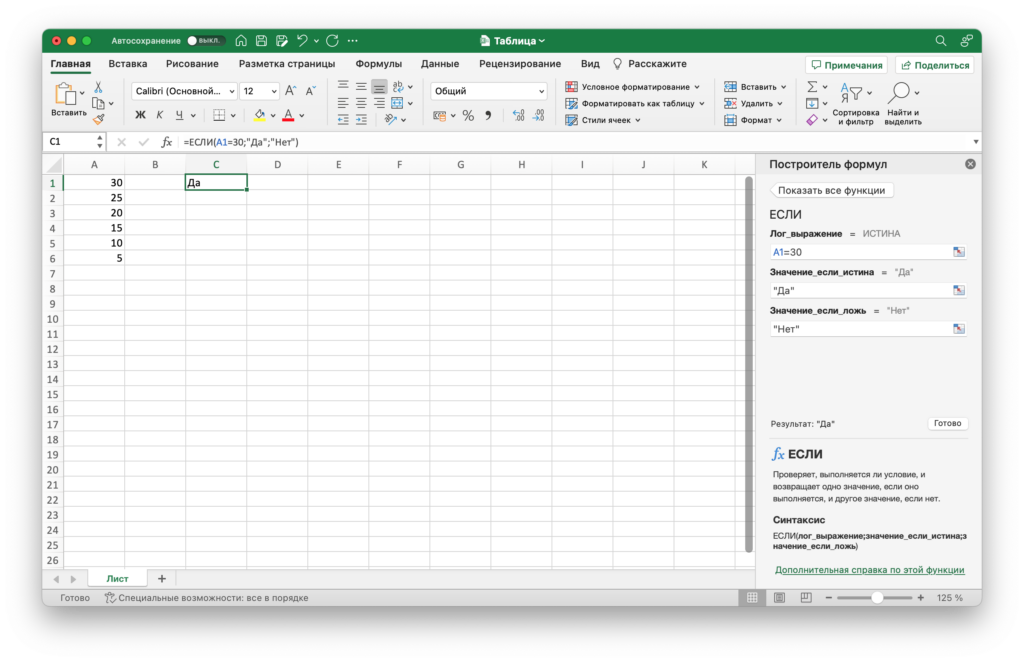This screenshot has height=662, width=1024.
Task: Click the Готово button in formula builder
Action: (x=947, y=423)
